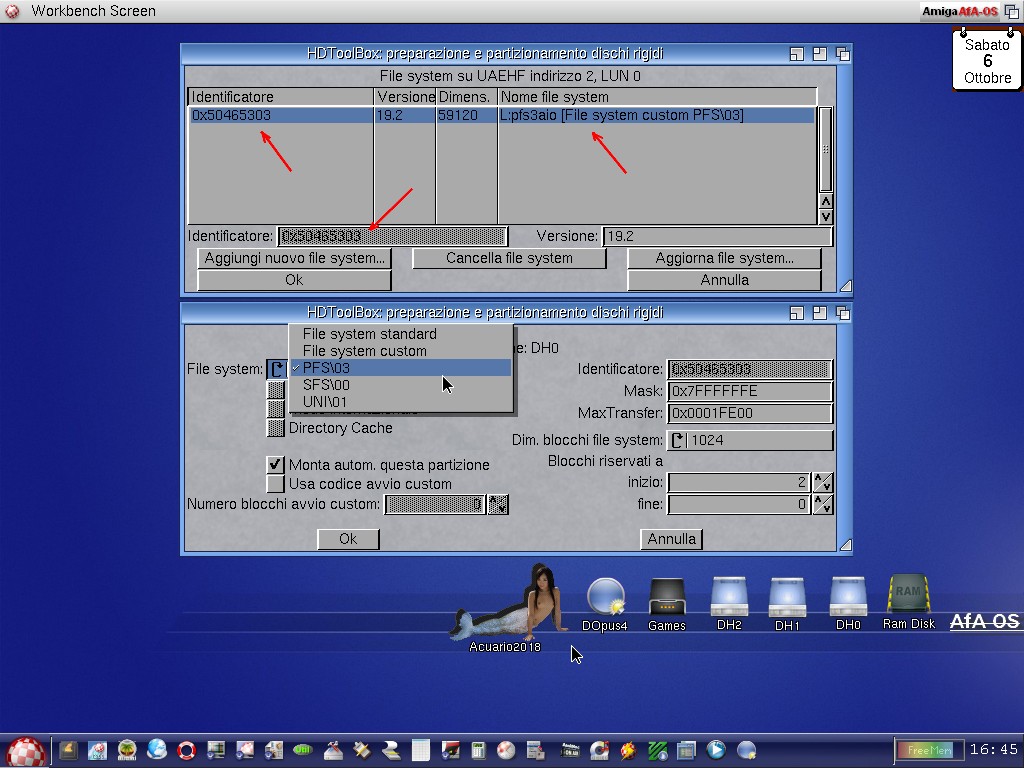The image size is (1024, 768).
Task: Open the DOpus4 desktop icon
Action: (x=605, y=600)
